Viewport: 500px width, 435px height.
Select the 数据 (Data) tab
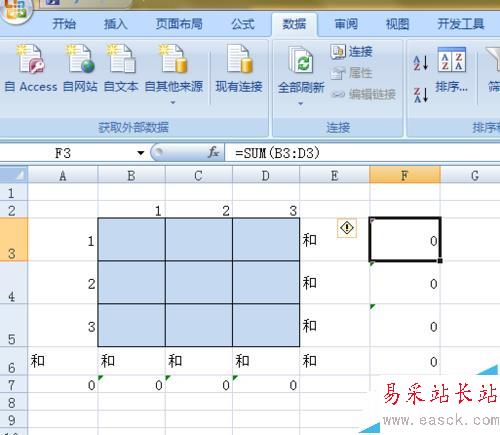tap(294, 24)
